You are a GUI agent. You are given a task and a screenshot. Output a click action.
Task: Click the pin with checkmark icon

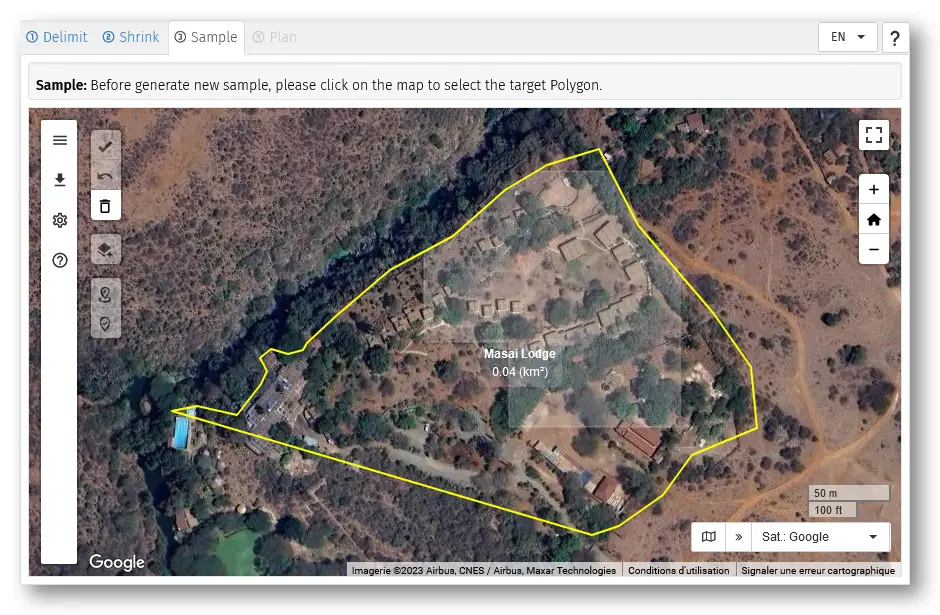coord(105,324)
